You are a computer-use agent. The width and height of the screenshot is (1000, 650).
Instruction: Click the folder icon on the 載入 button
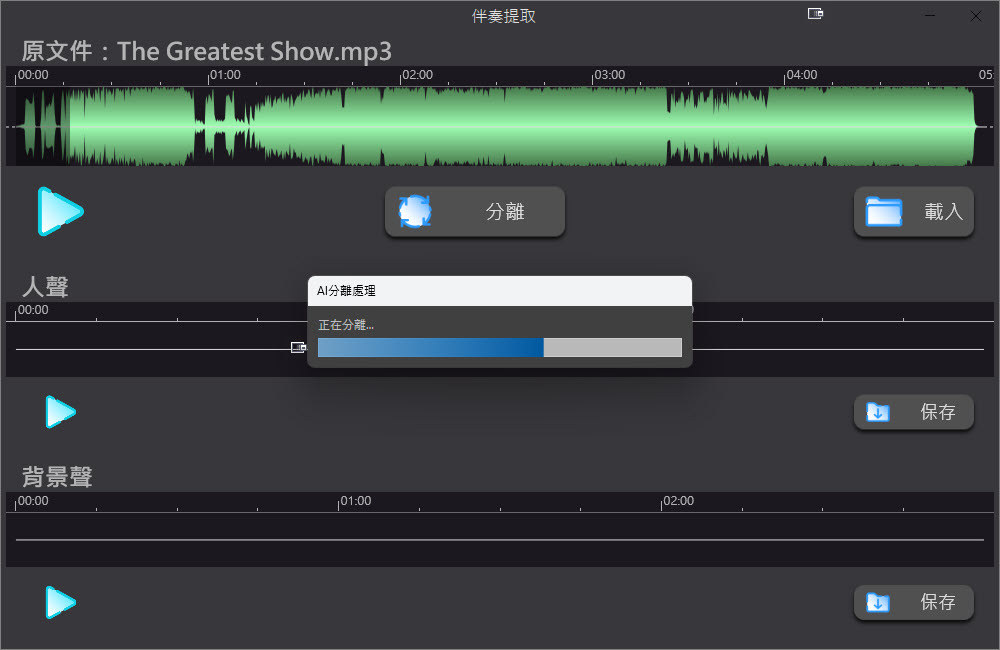tap(886, 211)
